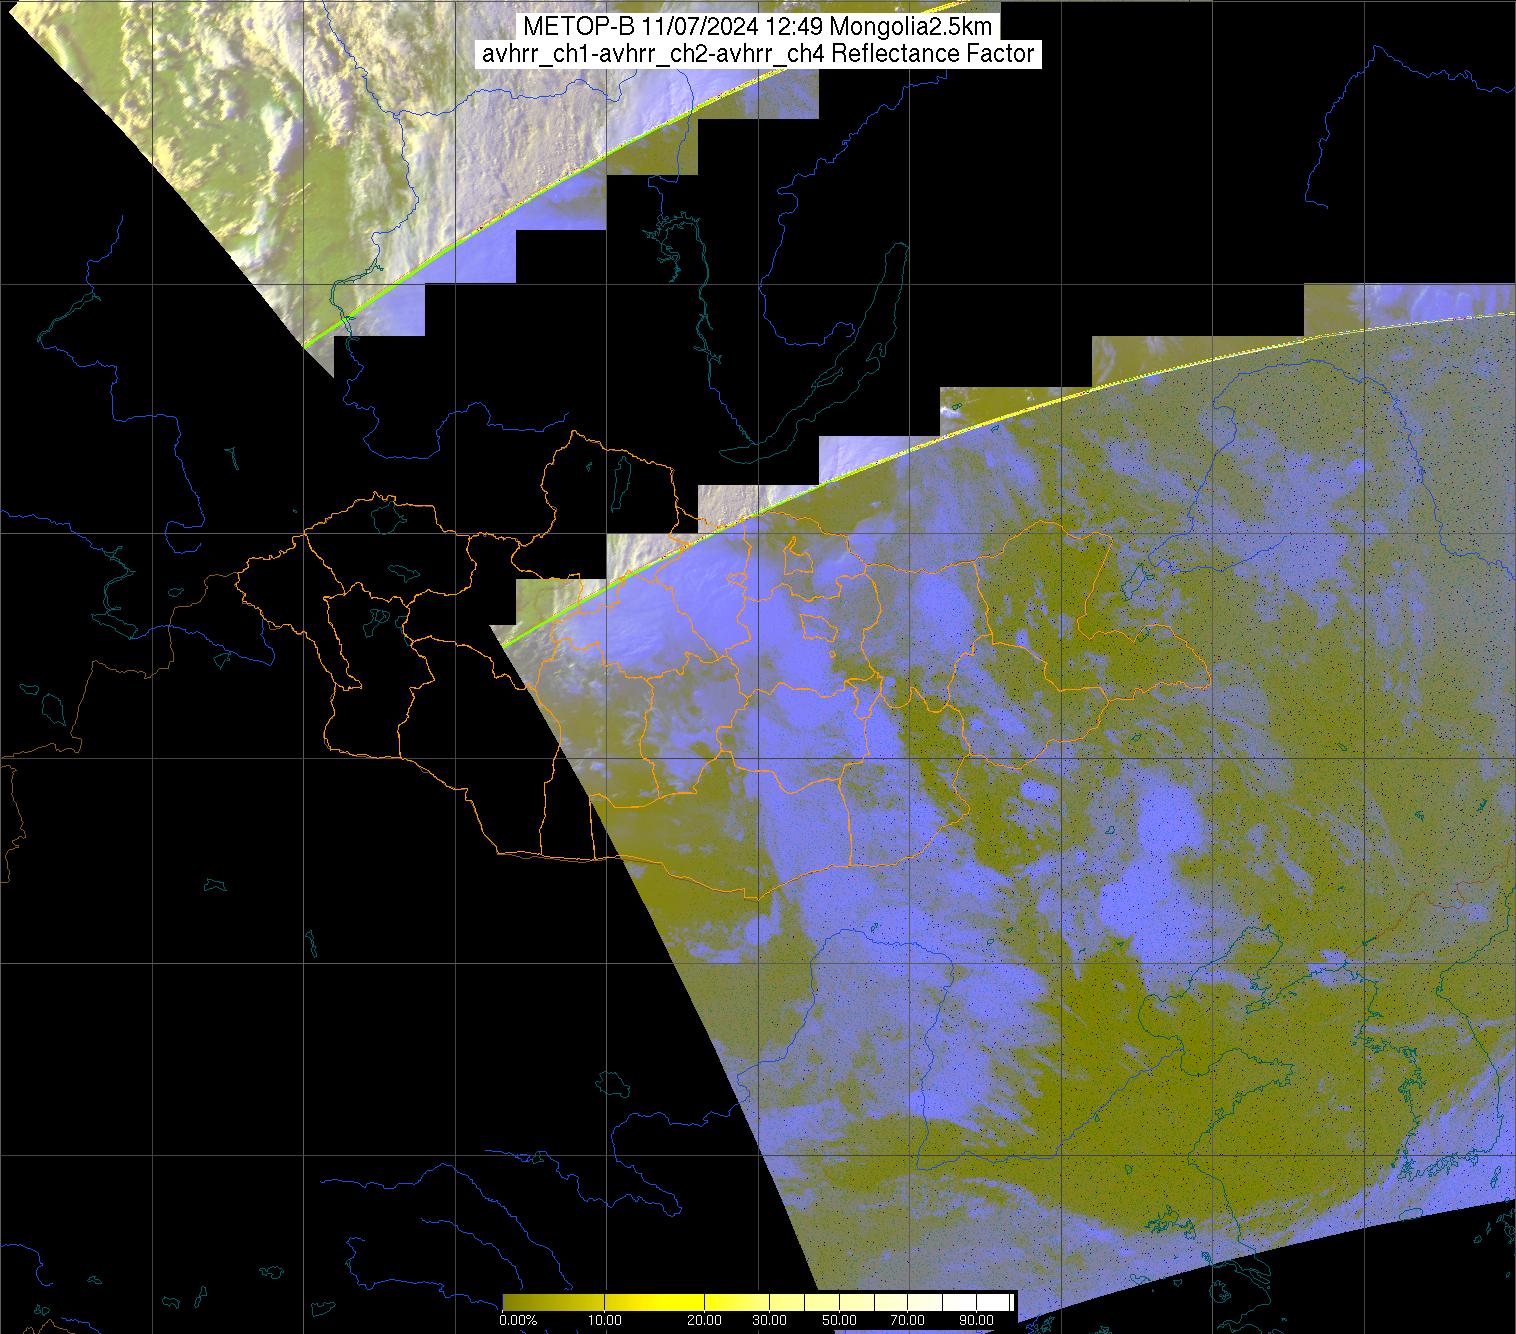Click the '90.00' color bar label
1516x1334 pixels.
pyautogui.click(x=976, y=1322)
